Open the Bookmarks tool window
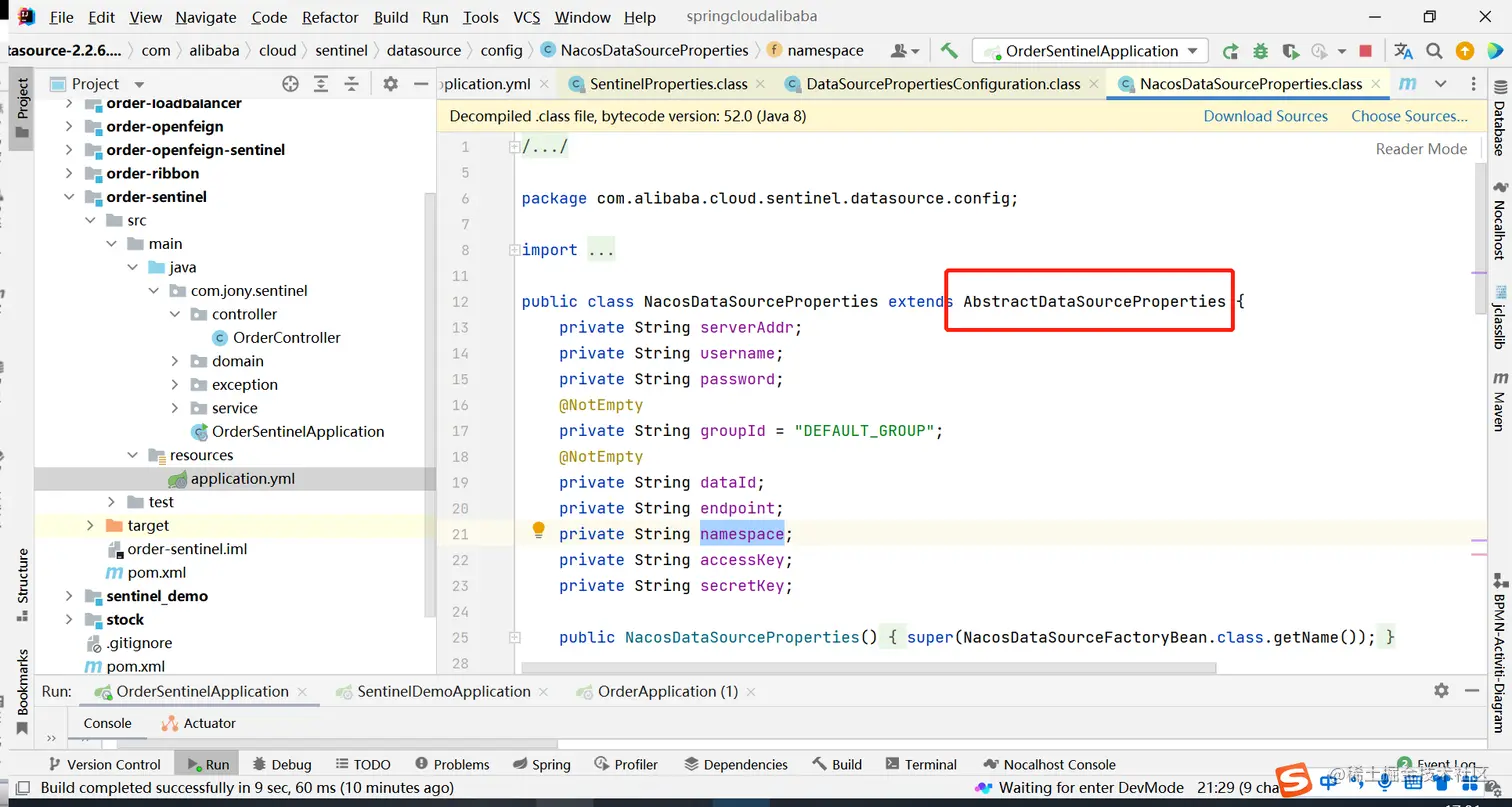The height and width of the screenshot is (807, 1512). 22,692
